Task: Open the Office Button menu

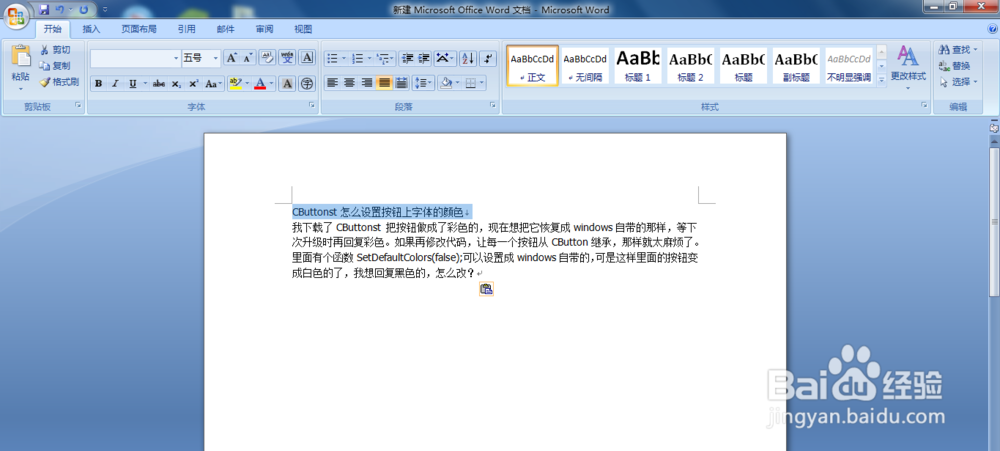Action: click(16, 15)
